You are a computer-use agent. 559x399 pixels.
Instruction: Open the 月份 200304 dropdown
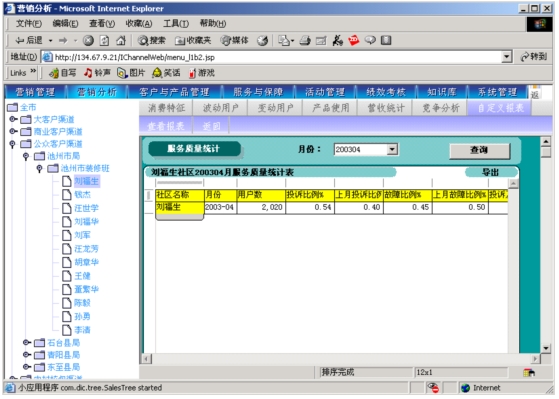tap(392, 149)
